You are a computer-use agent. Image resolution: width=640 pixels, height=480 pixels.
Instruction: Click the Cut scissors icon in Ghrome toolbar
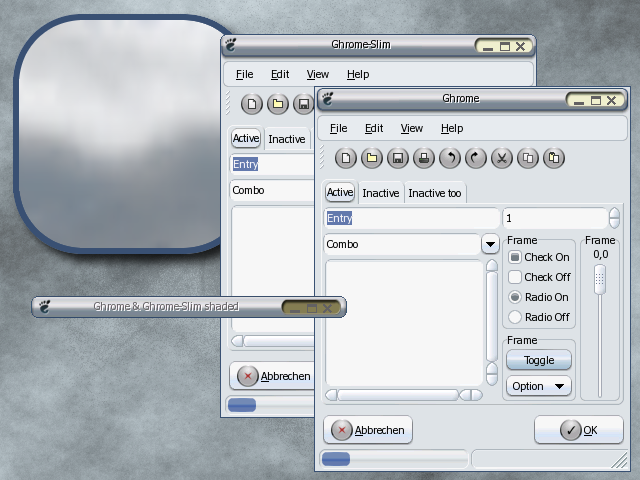502,158
